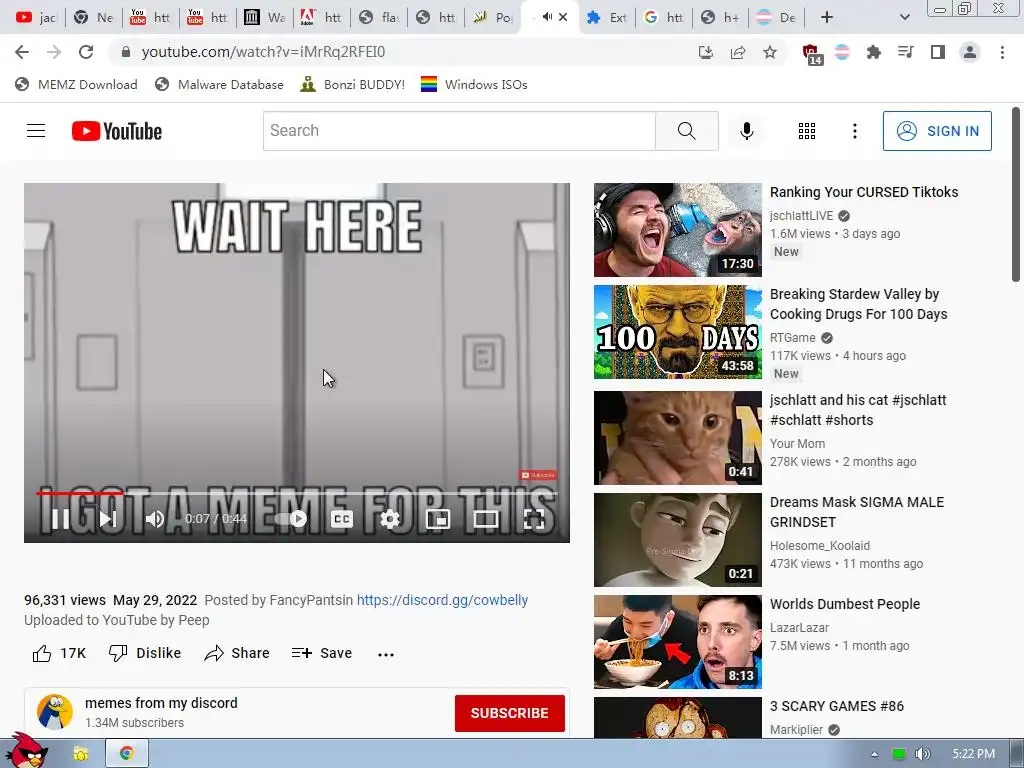Image resolution: width=1024 pixels, height=768 pixels.
Task: Open Breaking Stardew Valley video title
Action: [x=858, y=304]
